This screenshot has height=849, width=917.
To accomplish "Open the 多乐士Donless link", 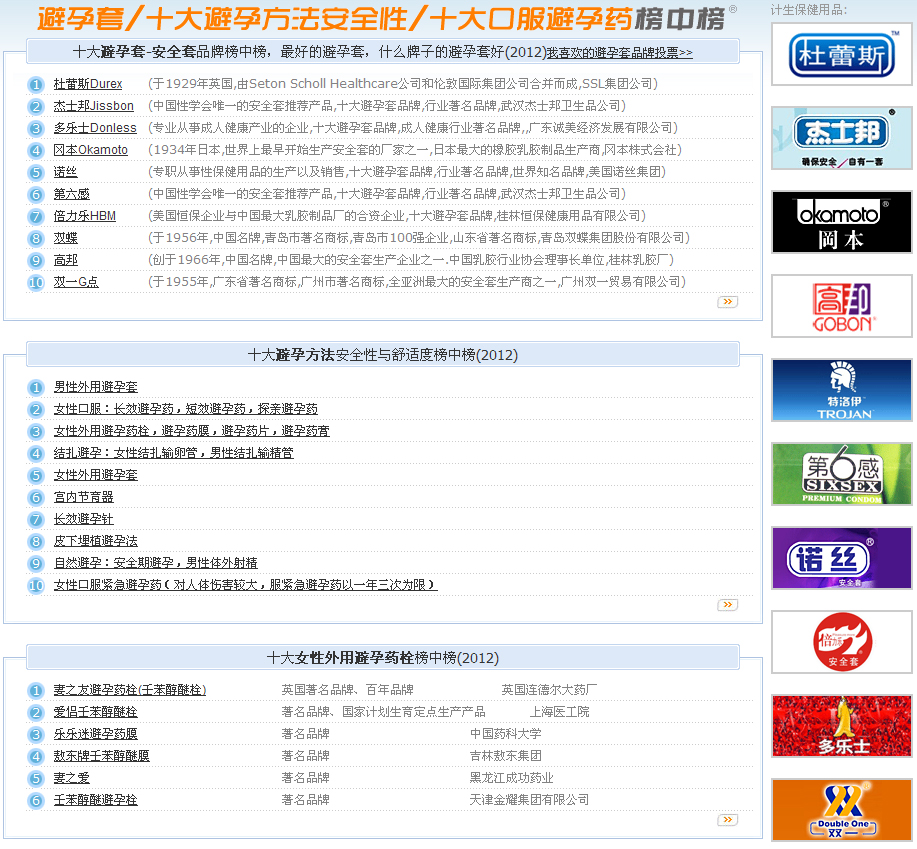I will 95,128.
